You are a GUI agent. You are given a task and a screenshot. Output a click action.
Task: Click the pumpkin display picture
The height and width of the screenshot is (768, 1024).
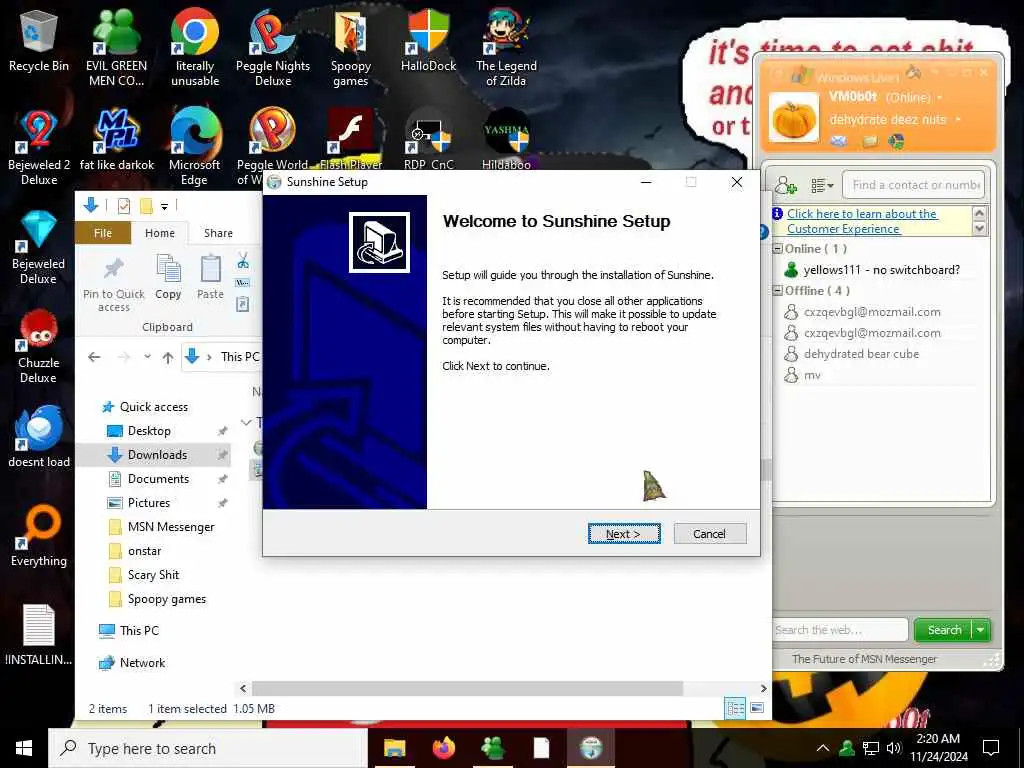tap(794, 118)
